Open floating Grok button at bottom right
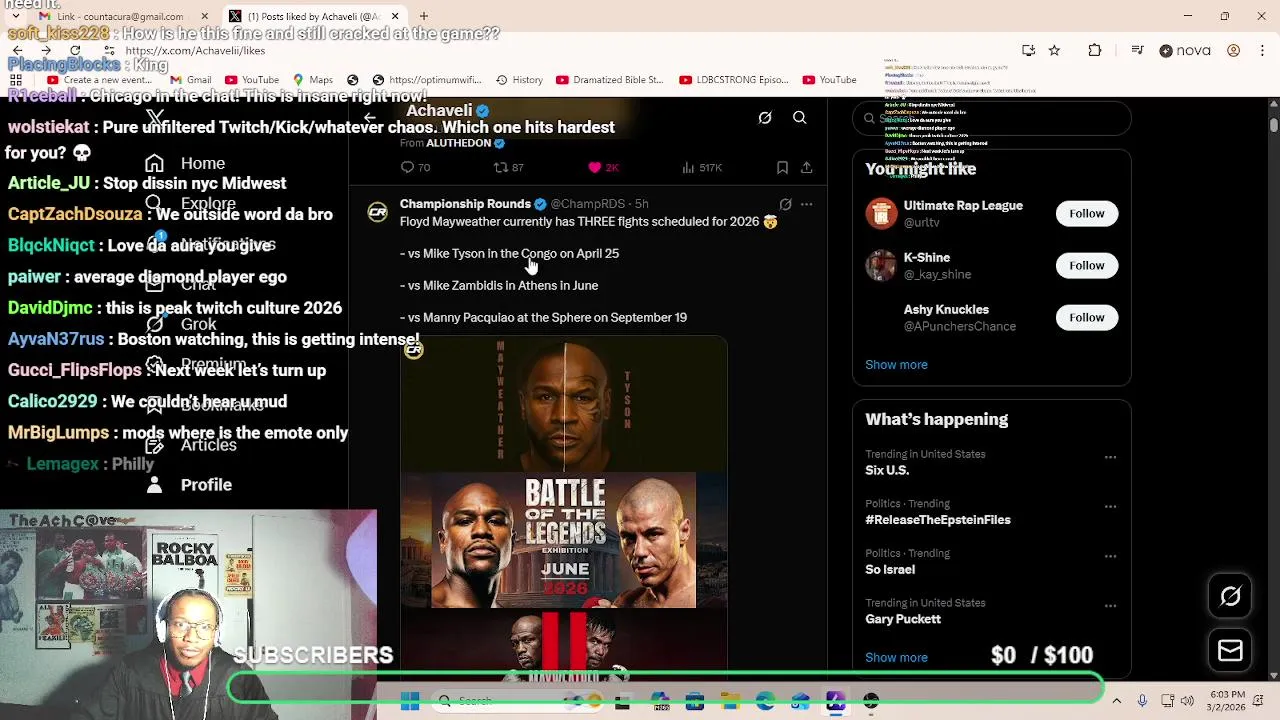The width and height of the screenshot is (1280, 720). tap(1230, 597)
